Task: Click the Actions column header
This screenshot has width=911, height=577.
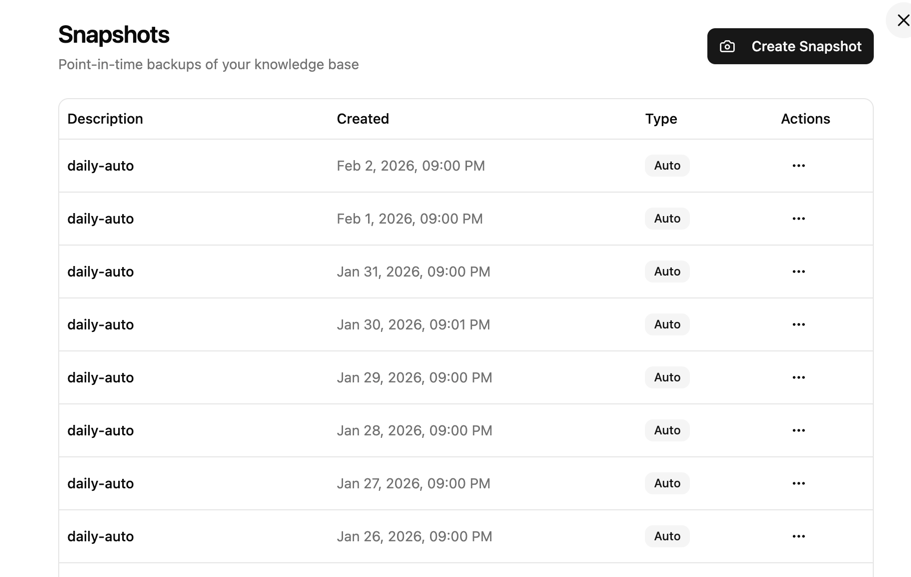Action: [805, 118]
